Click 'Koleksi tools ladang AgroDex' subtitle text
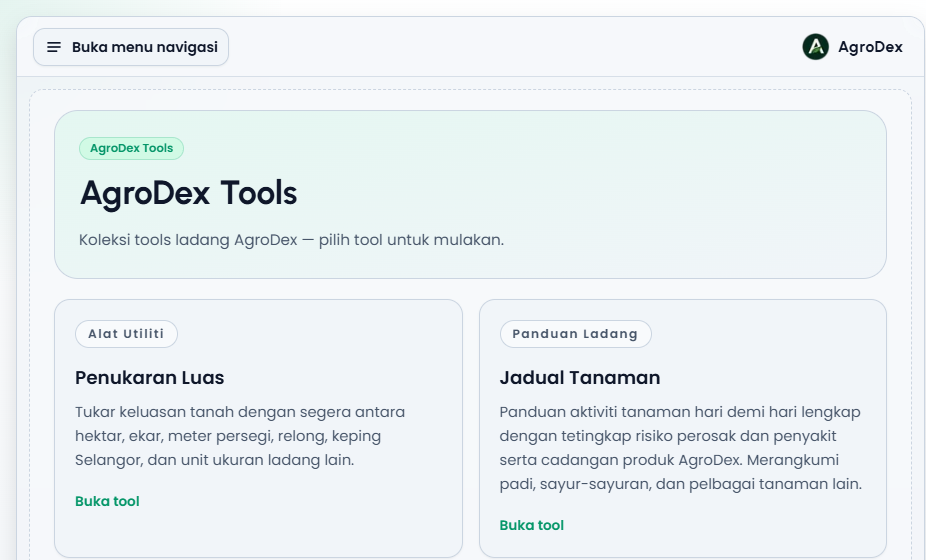 point(291,240)
